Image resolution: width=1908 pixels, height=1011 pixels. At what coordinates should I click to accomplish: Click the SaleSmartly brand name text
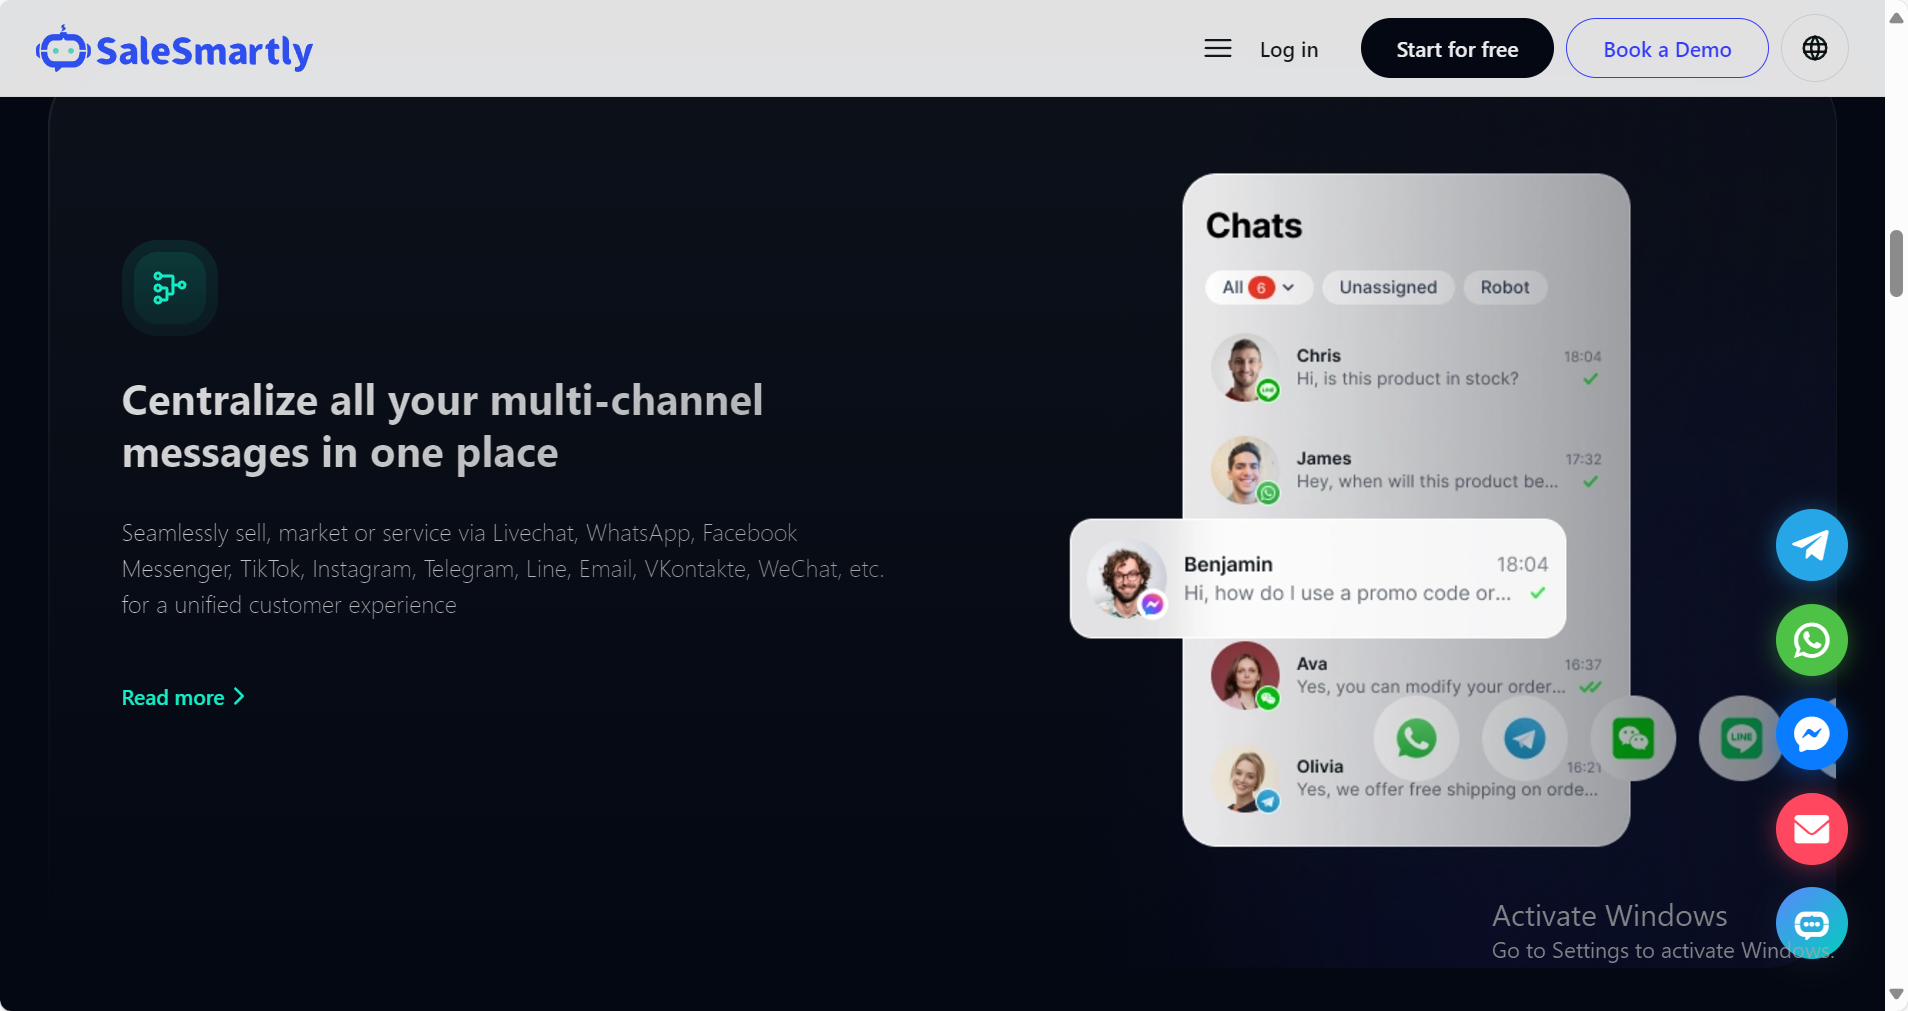click(x=204, y=51)
